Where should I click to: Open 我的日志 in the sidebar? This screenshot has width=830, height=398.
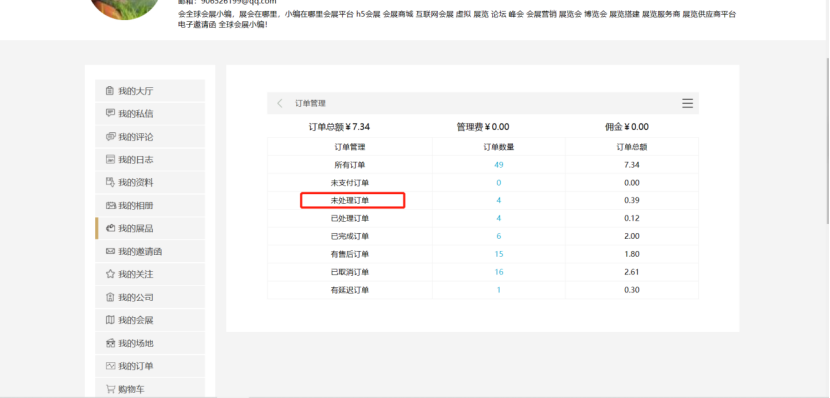pyautogui.click(x=150, y=159)
